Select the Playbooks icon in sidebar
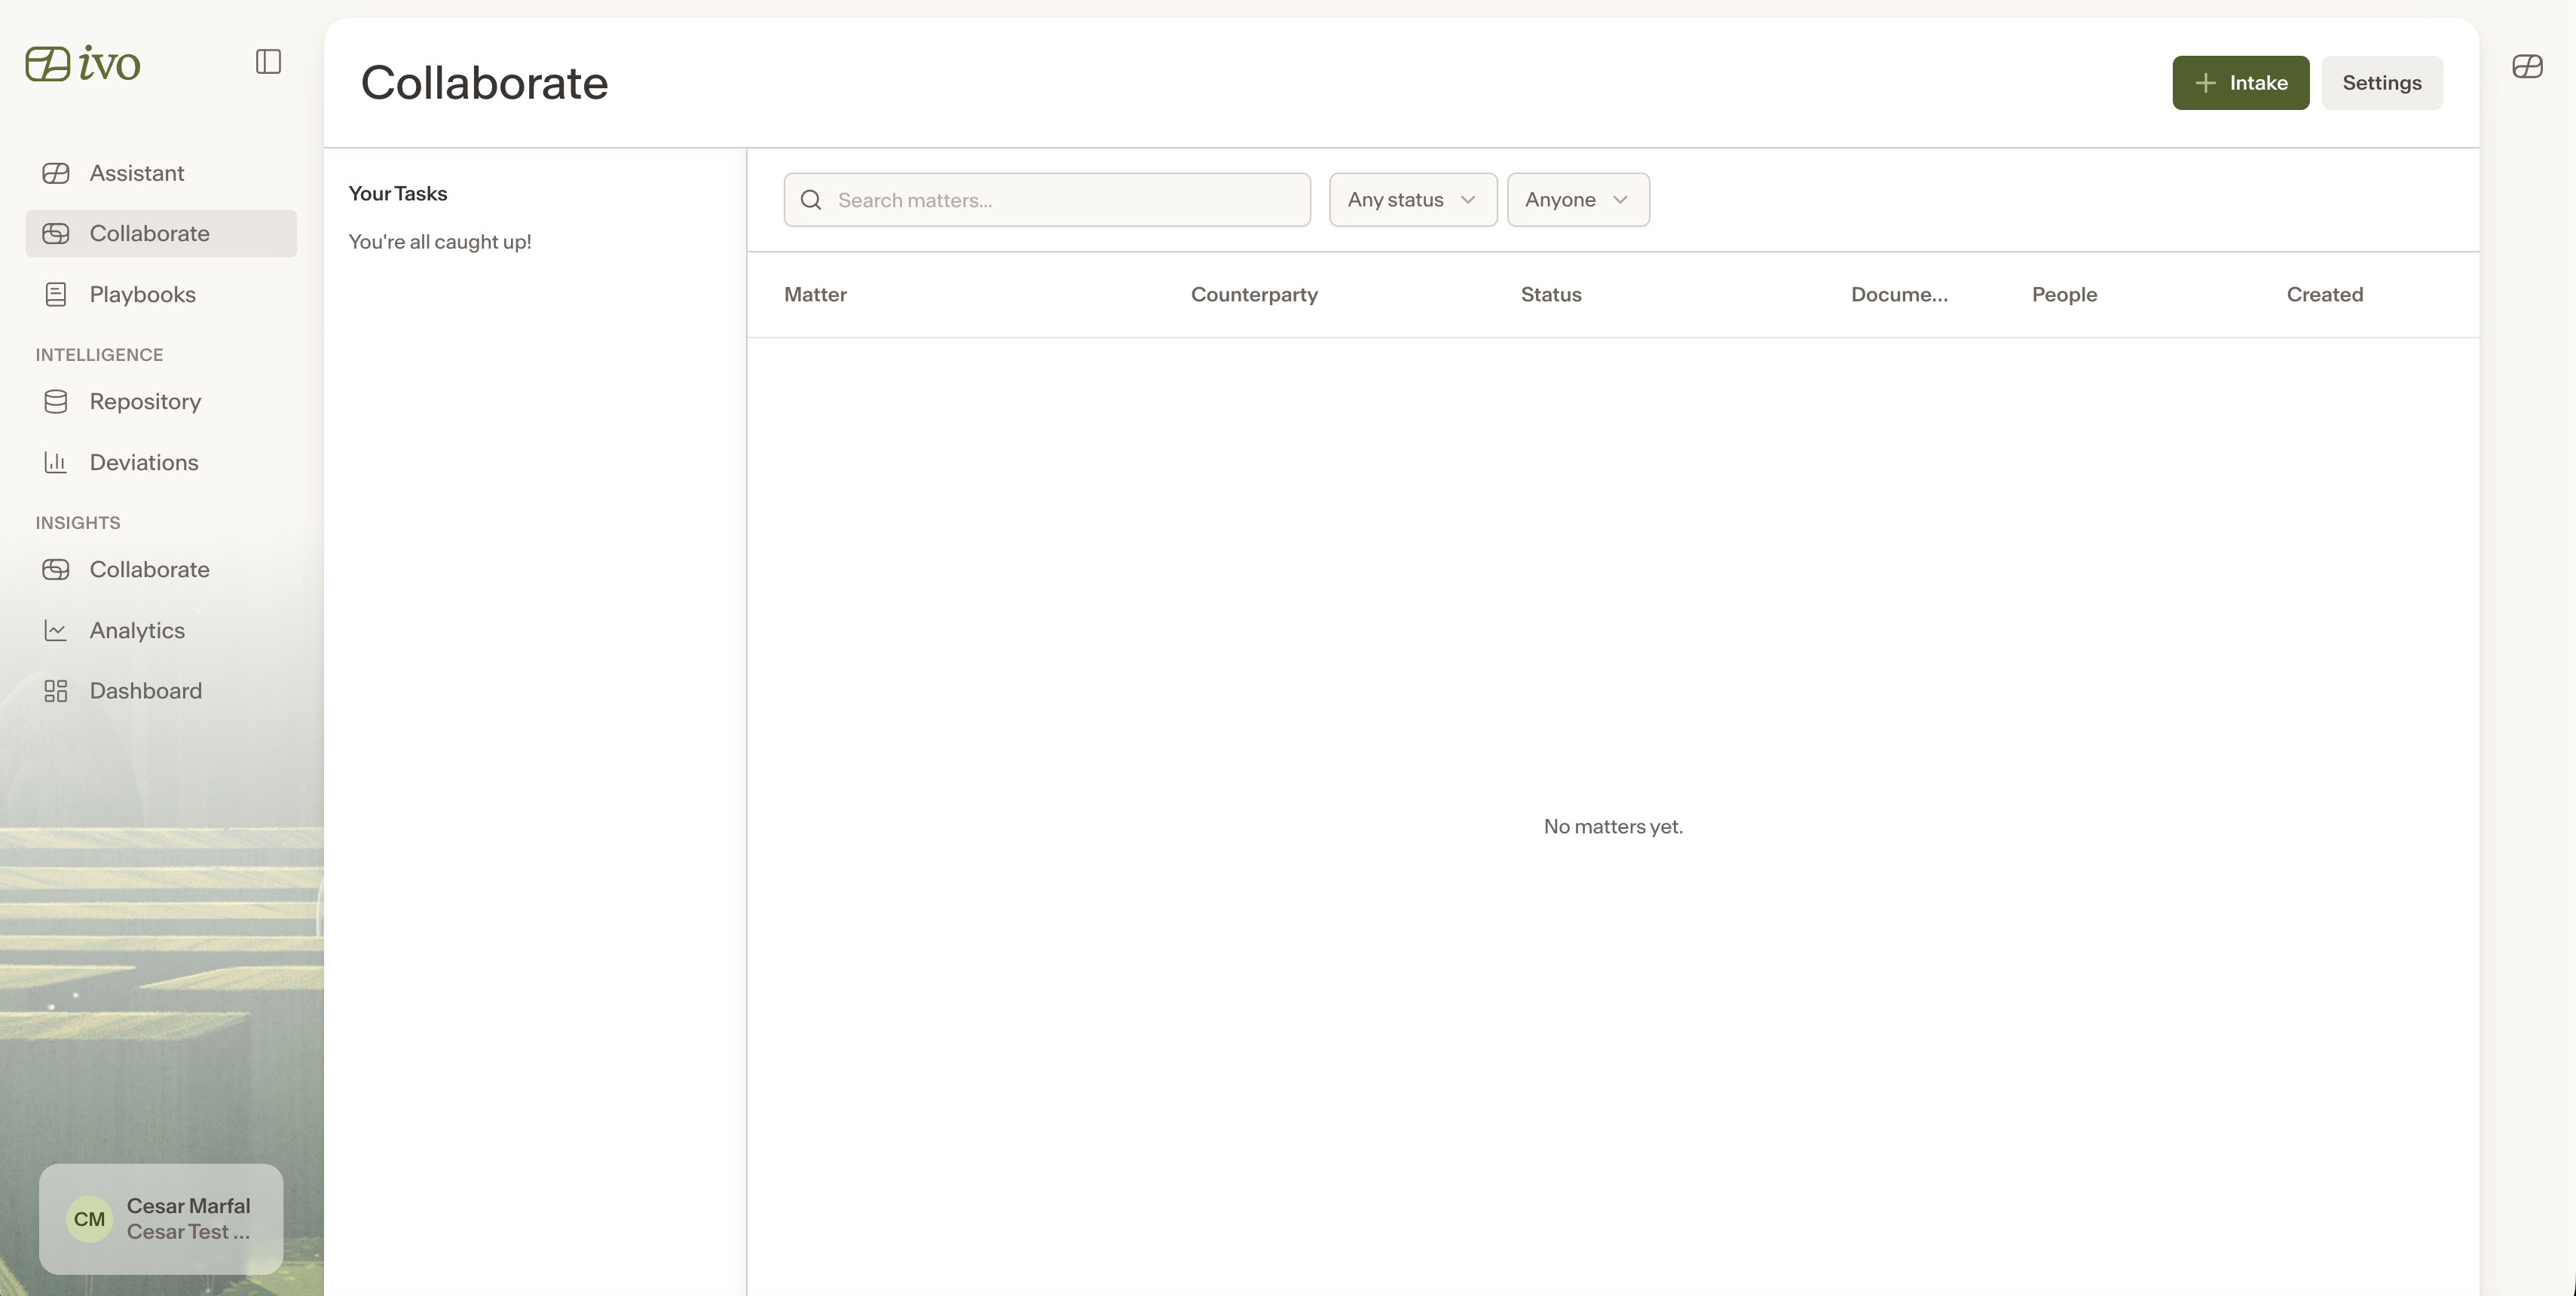The image size is (2576, 1296). (56, 294)
